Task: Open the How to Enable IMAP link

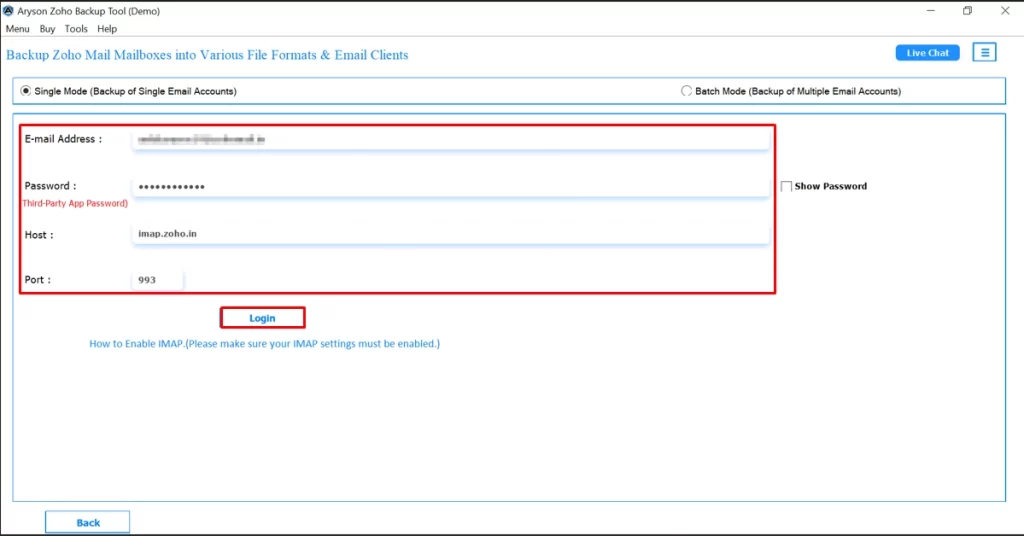Action: point(264,343)
